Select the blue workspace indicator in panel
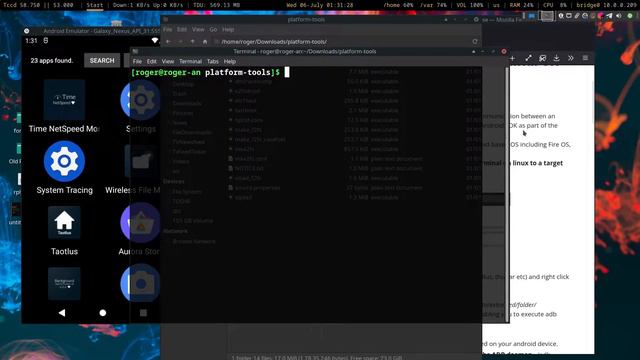640x360 pixels. (x=531, y=16)
